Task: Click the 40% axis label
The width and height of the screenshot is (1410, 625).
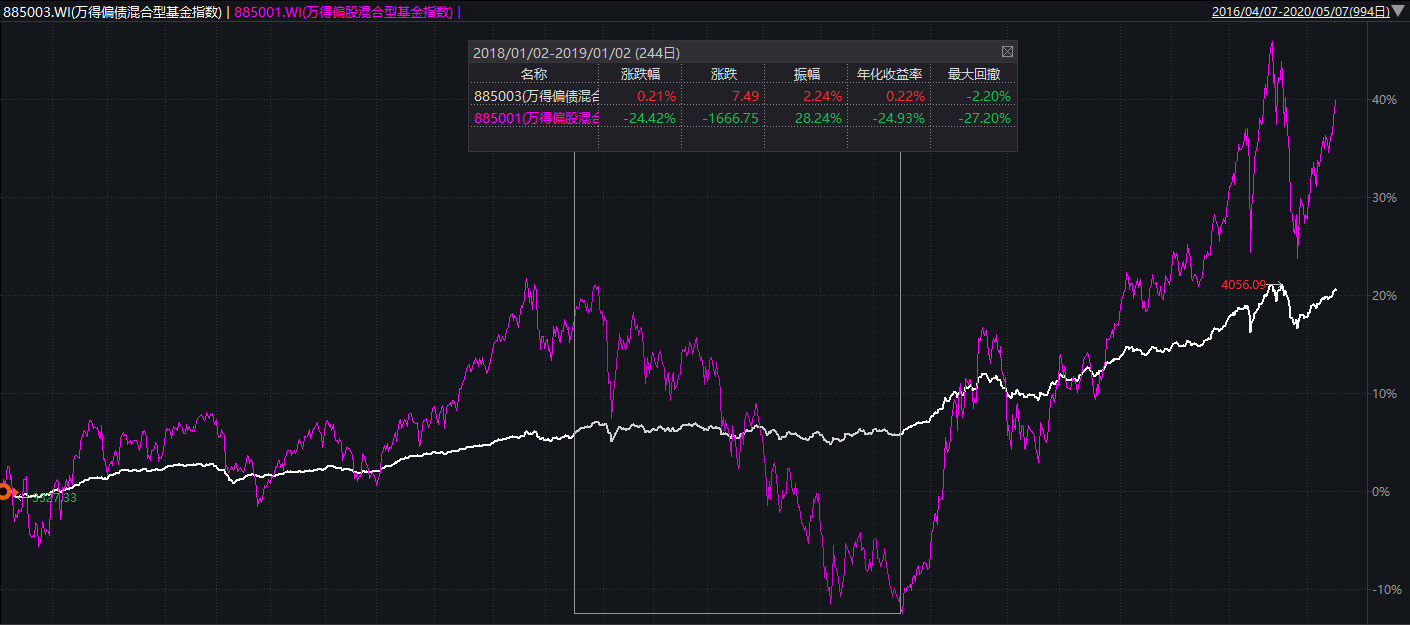Action: pyautogui.click(x=1384, y=100)
